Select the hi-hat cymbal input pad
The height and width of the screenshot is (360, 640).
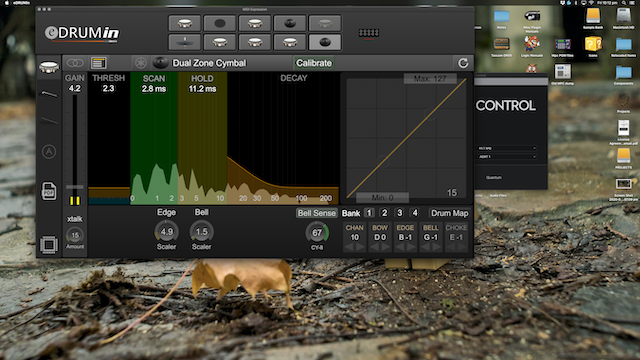click(184, 42)
